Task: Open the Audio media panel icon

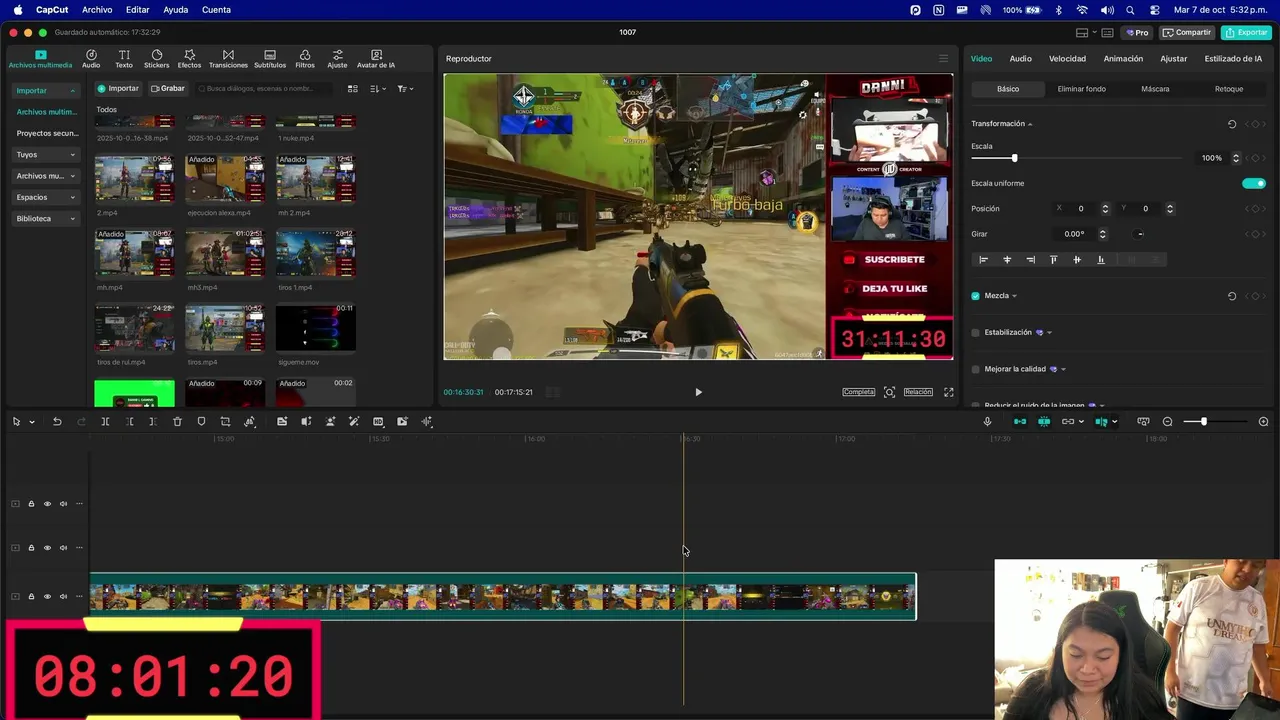Action: tap(91, 58)
